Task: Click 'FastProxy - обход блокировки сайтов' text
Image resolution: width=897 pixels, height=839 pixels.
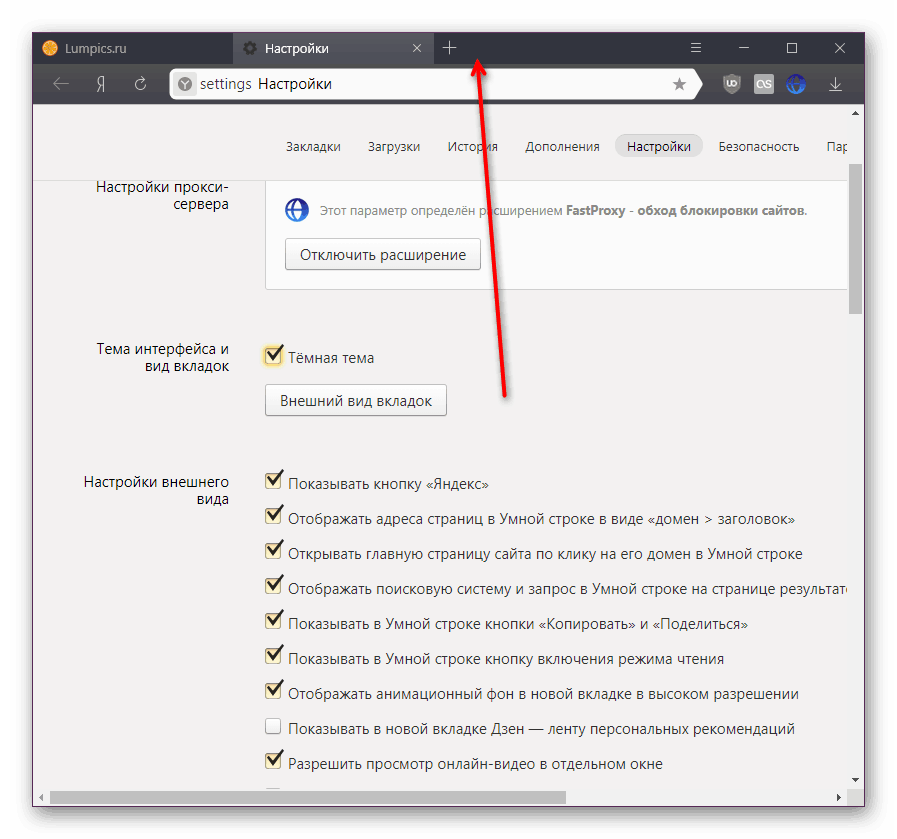Action: 686,210
